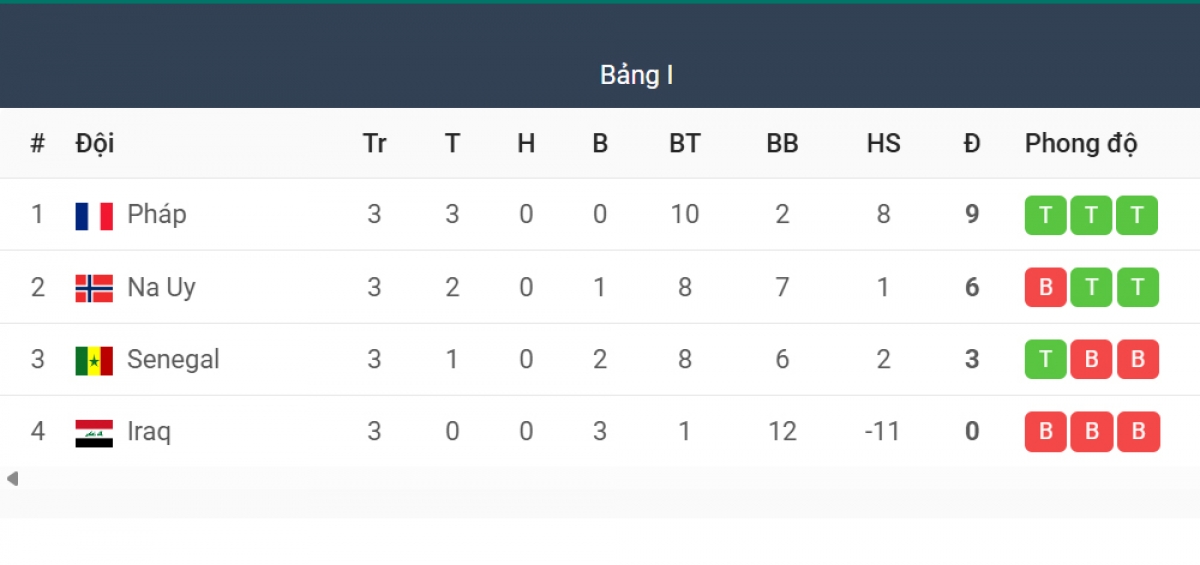This screenshot has height=565, width=1200.
Task: Click Na Uy's red B form badge
Action: pyautogui.click(x=1046, y=287)
